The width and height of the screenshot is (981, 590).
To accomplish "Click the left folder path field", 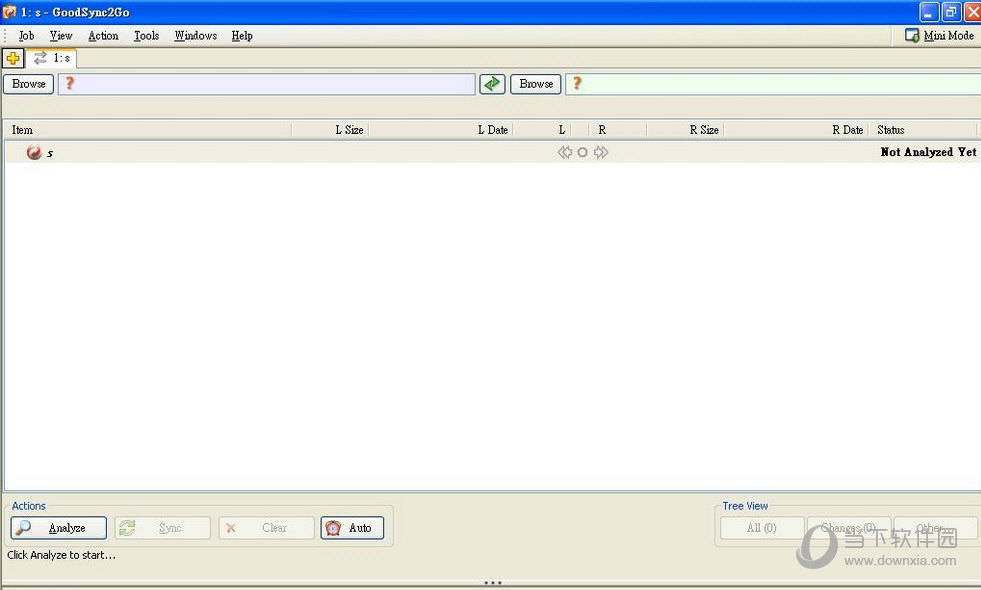I will coord(267,84).
